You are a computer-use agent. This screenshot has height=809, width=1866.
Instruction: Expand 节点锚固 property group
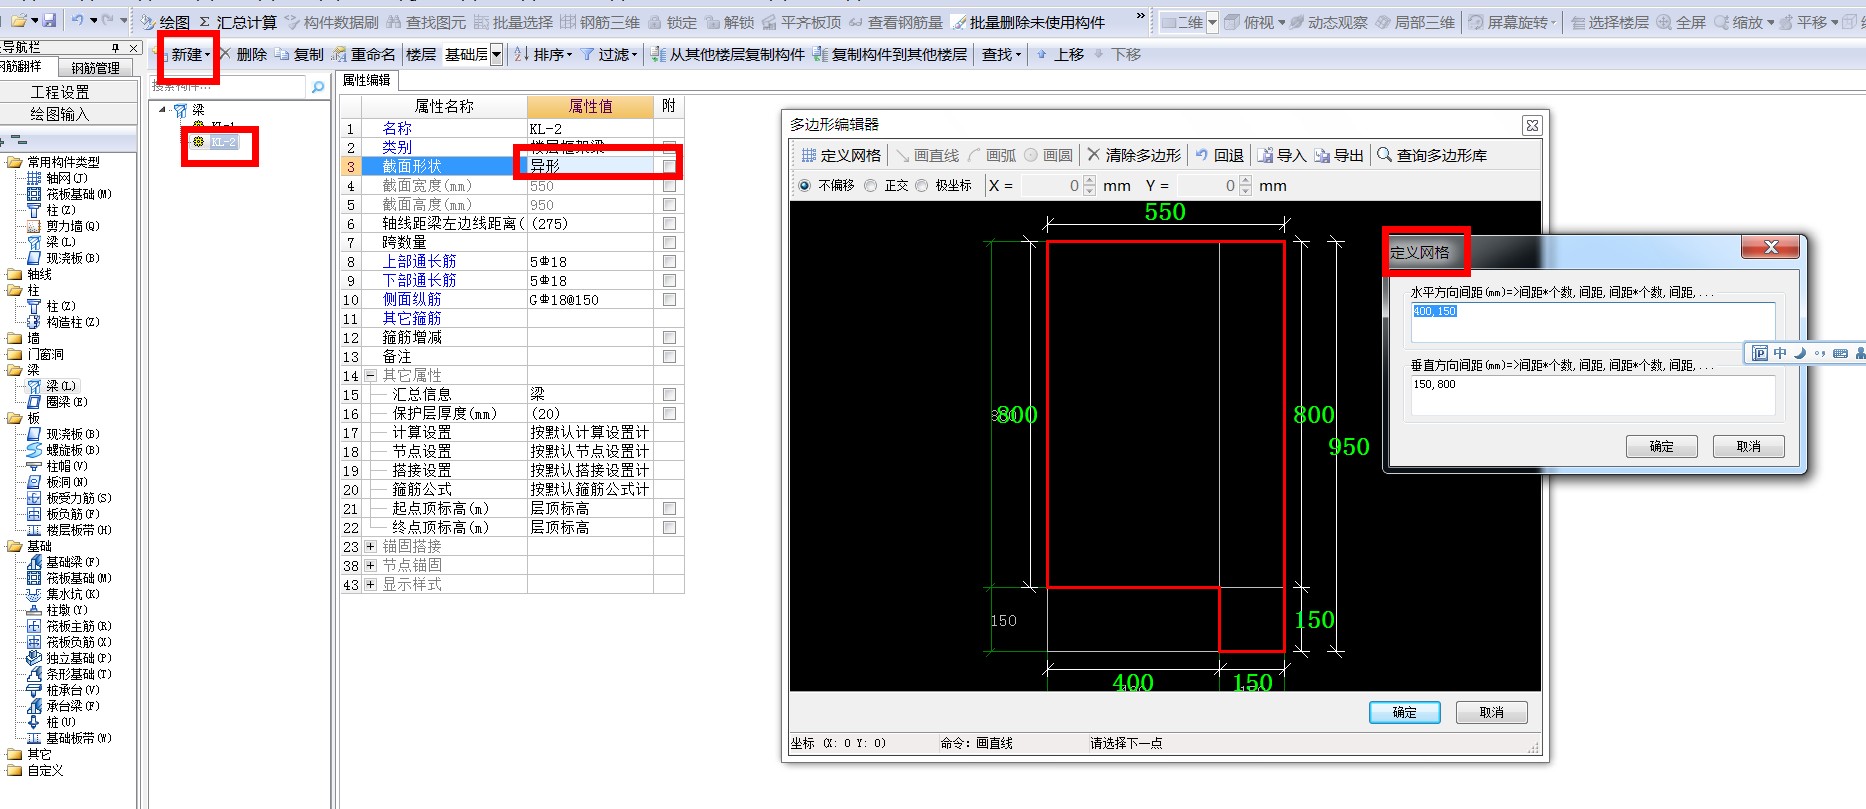click(370, 566)
